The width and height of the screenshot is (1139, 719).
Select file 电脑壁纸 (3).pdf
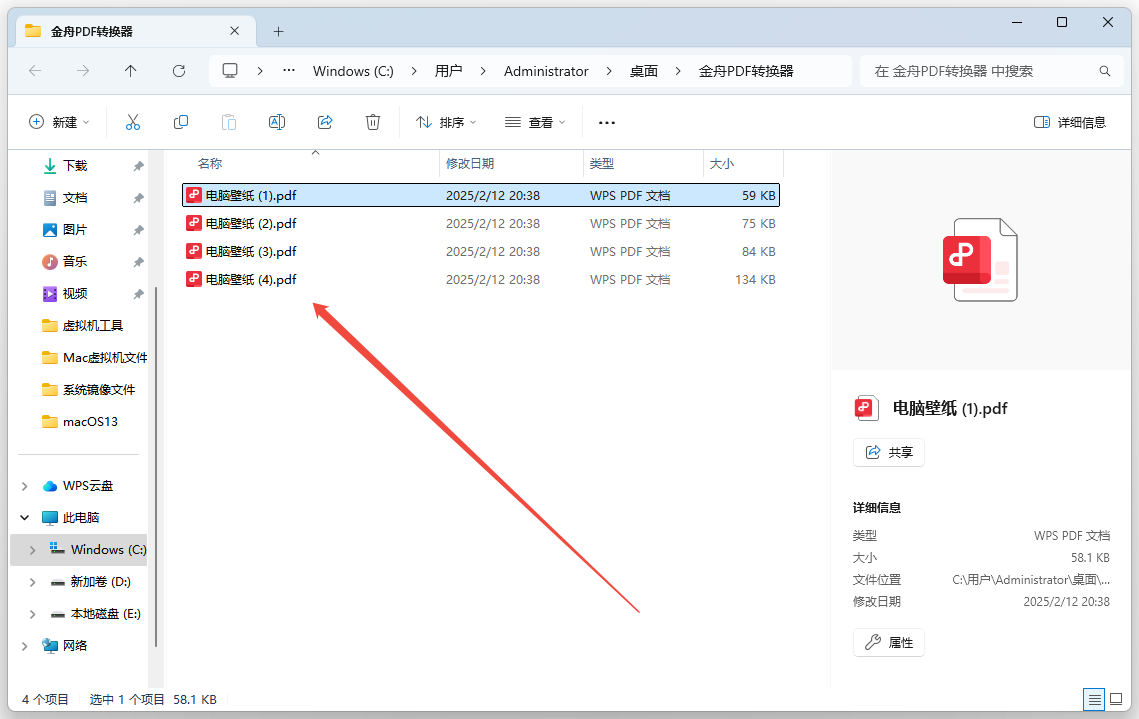pos(481,251)
